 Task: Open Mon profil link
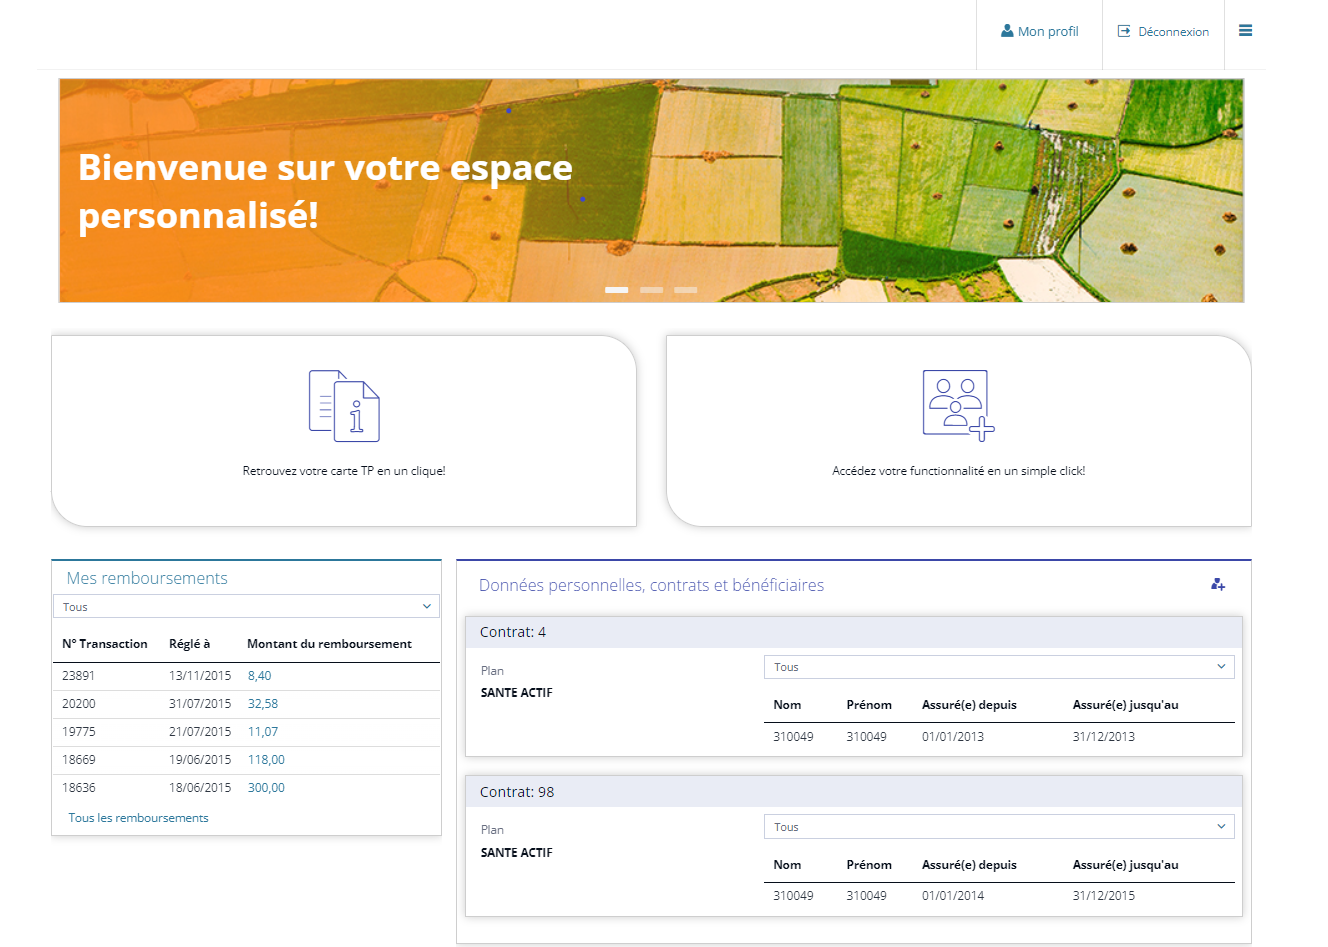1048,32
